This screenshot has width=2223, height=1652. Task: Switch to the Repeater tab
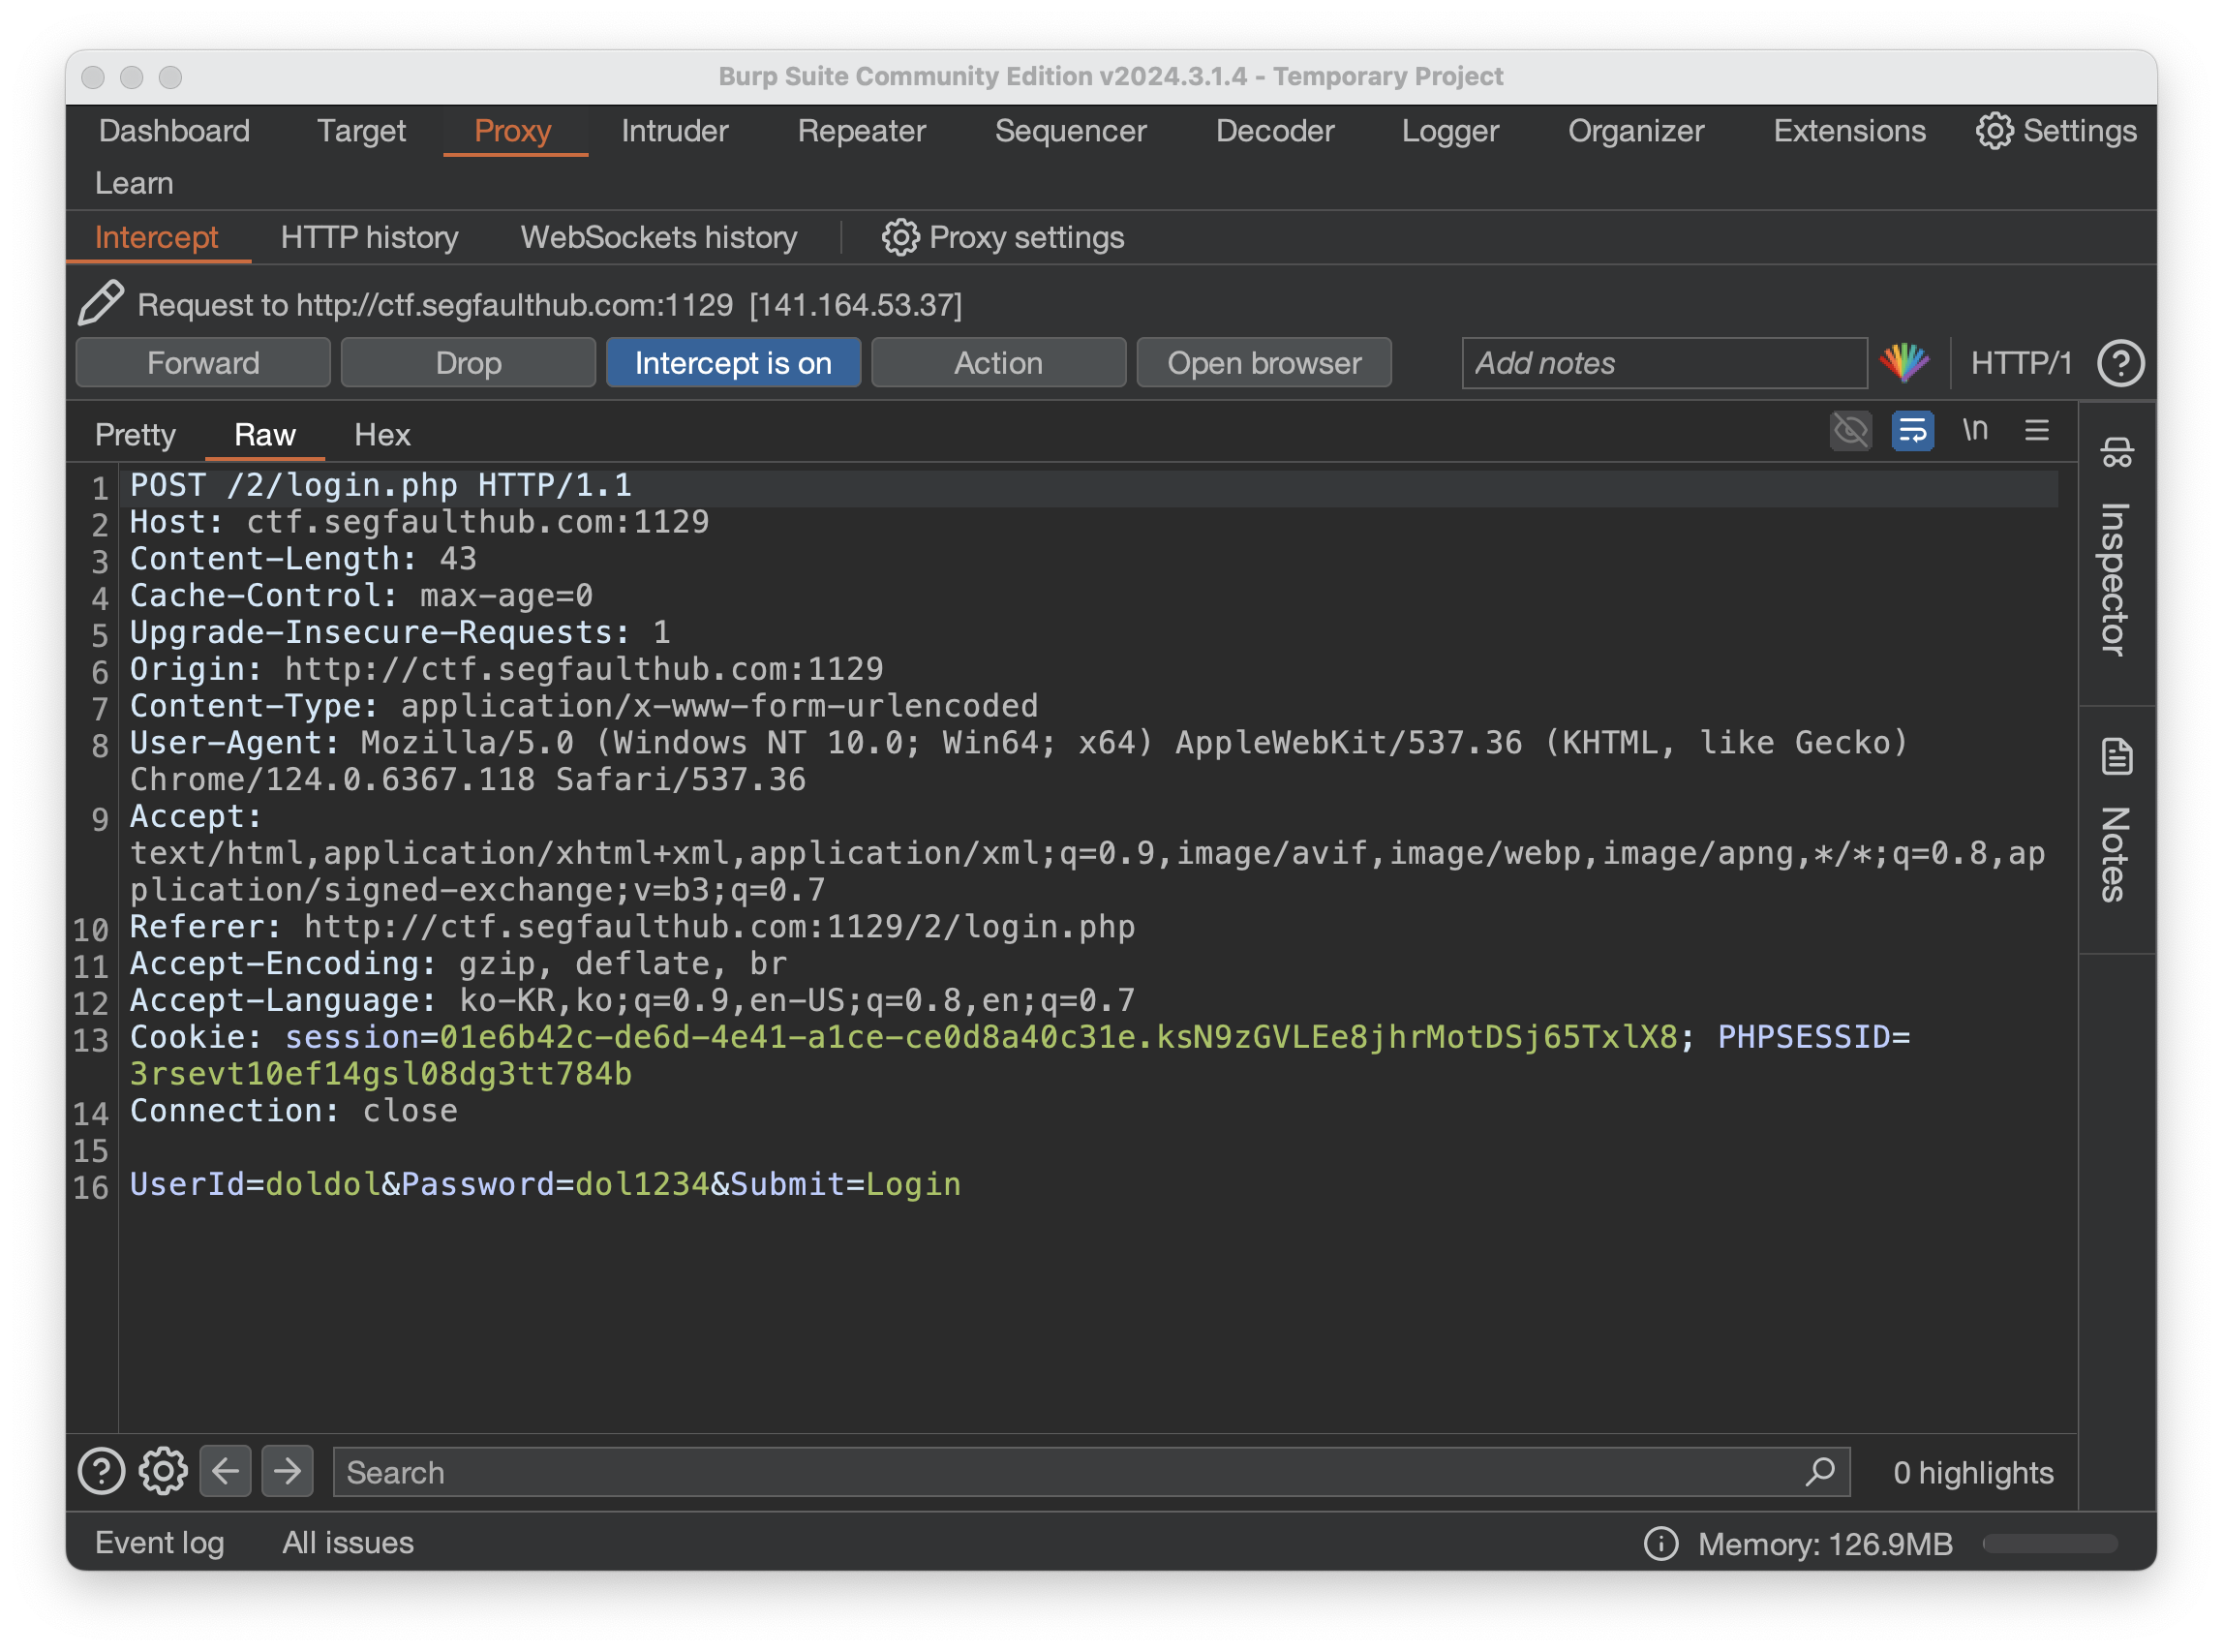pyautogui.click(x=861, y=131)
